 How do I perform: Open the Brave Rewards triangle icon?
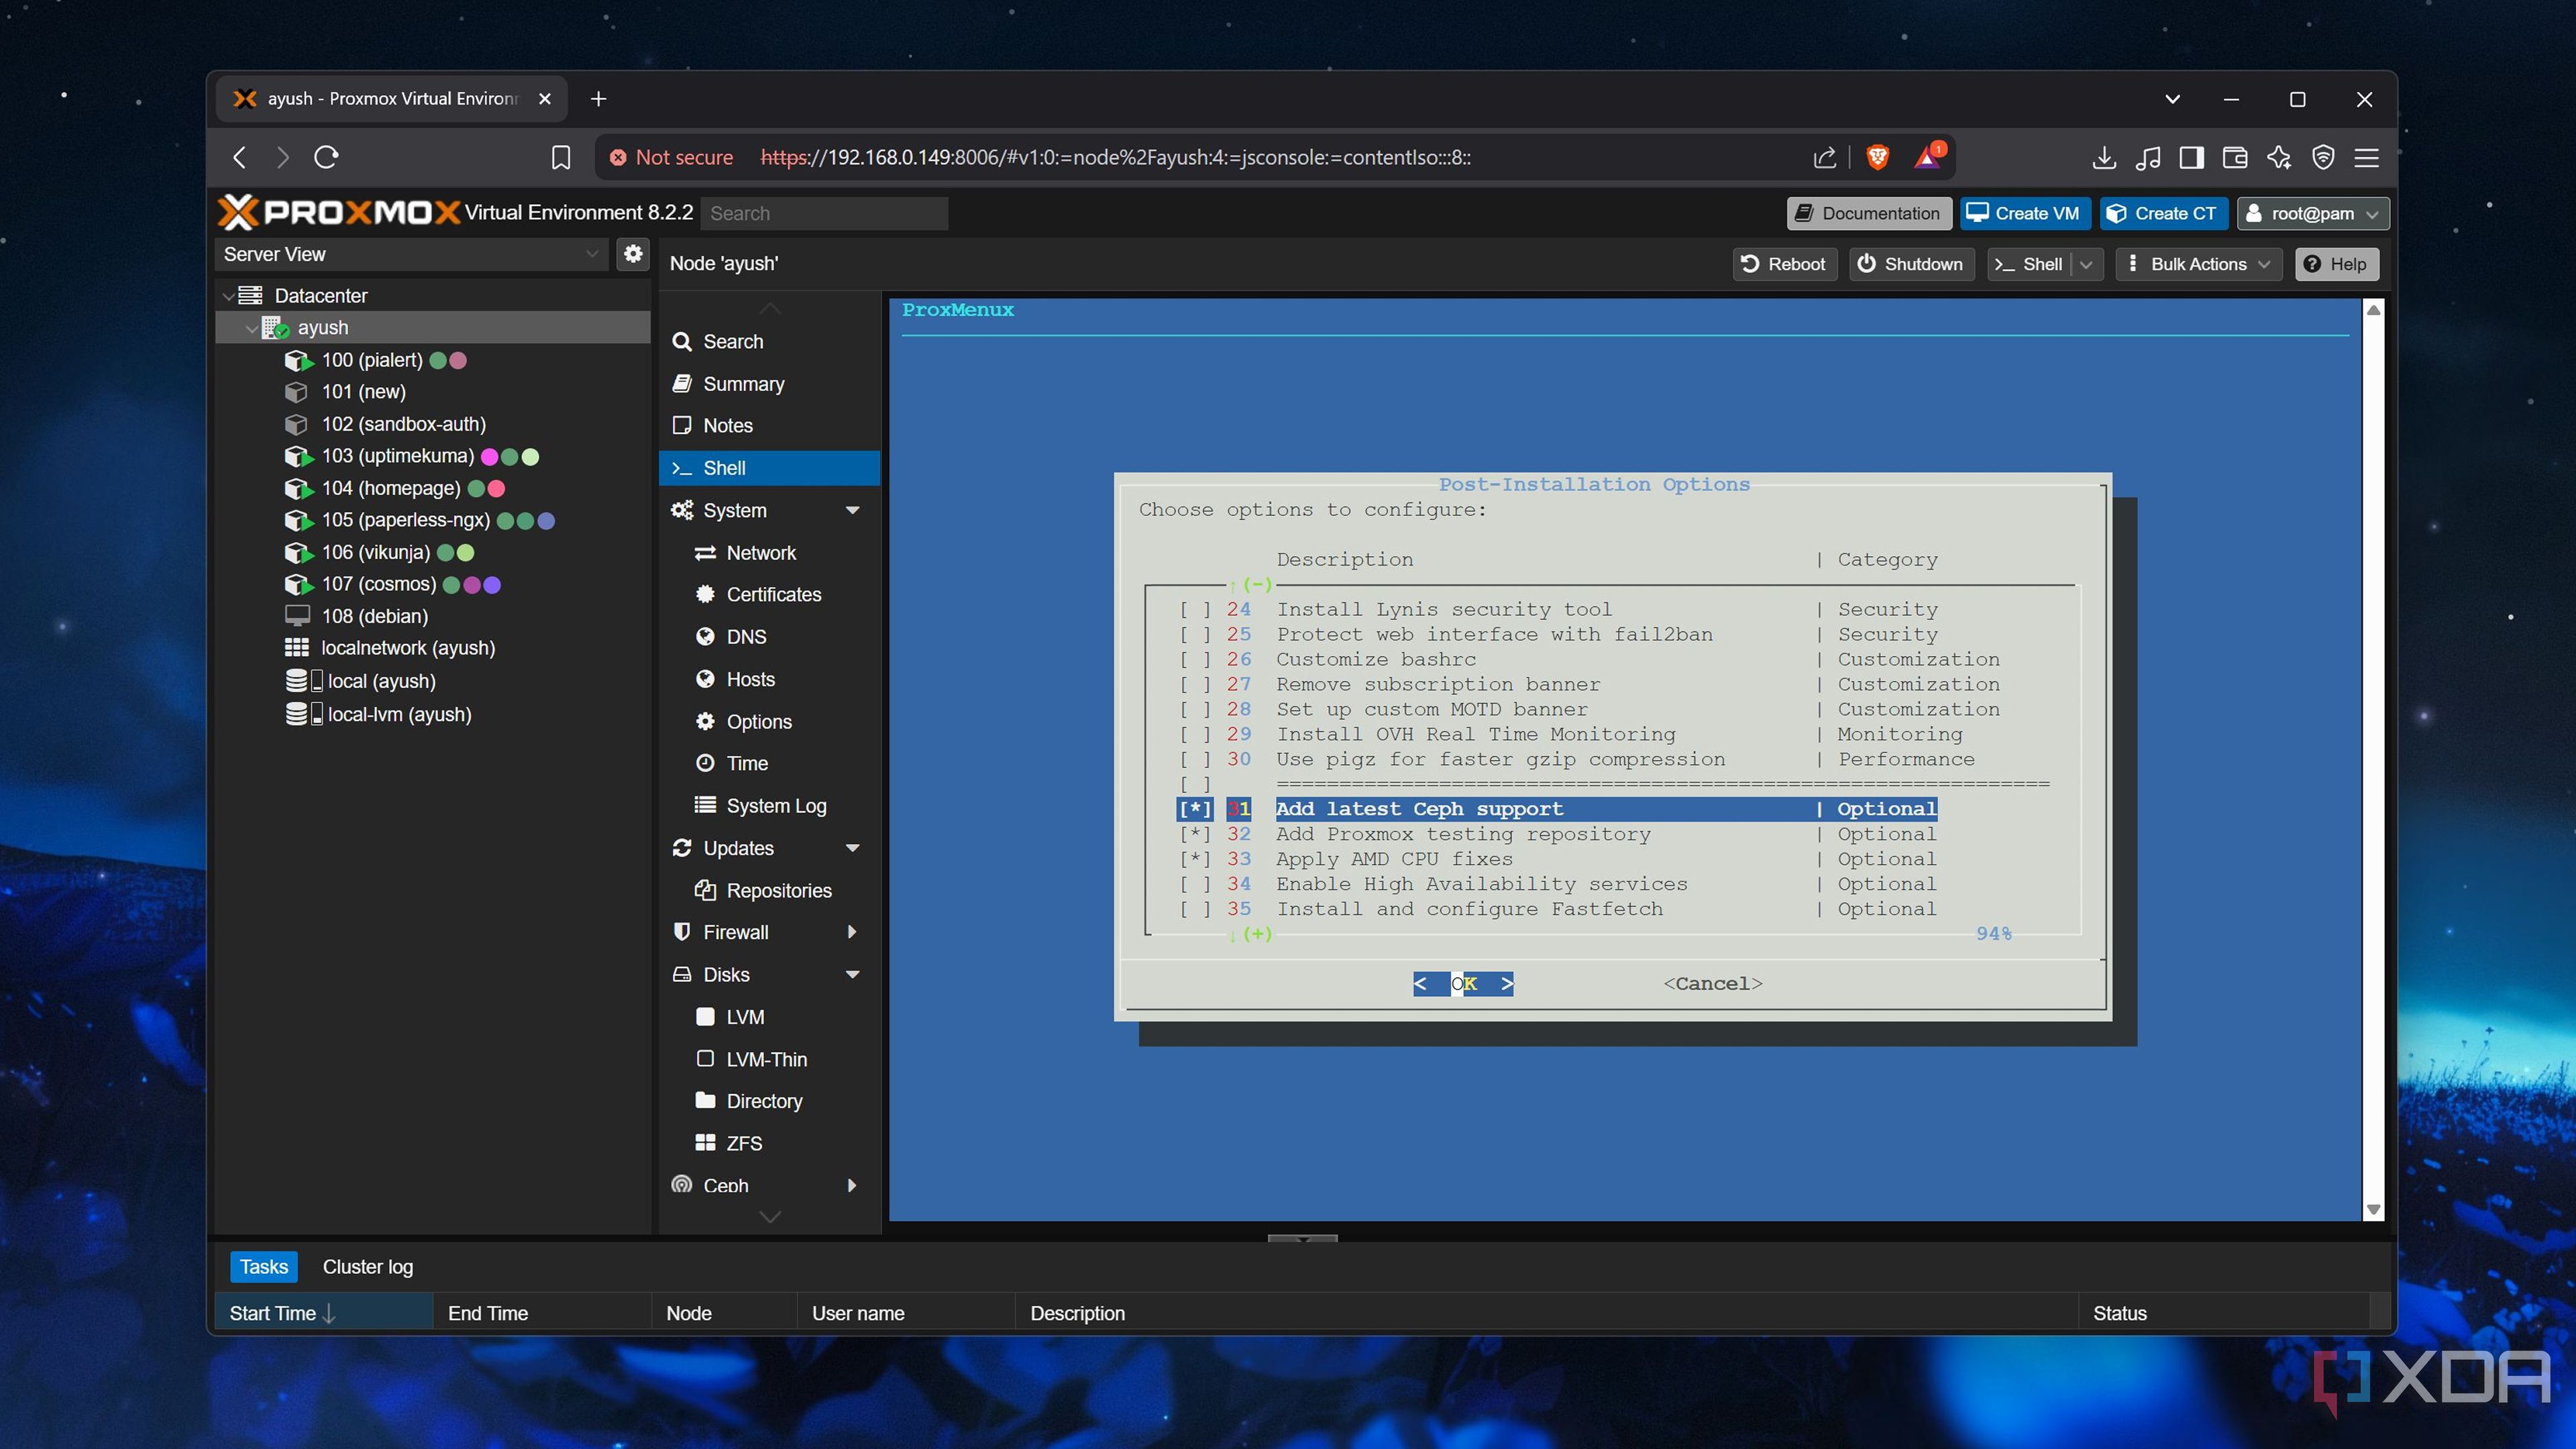[x=1928, y=157]
